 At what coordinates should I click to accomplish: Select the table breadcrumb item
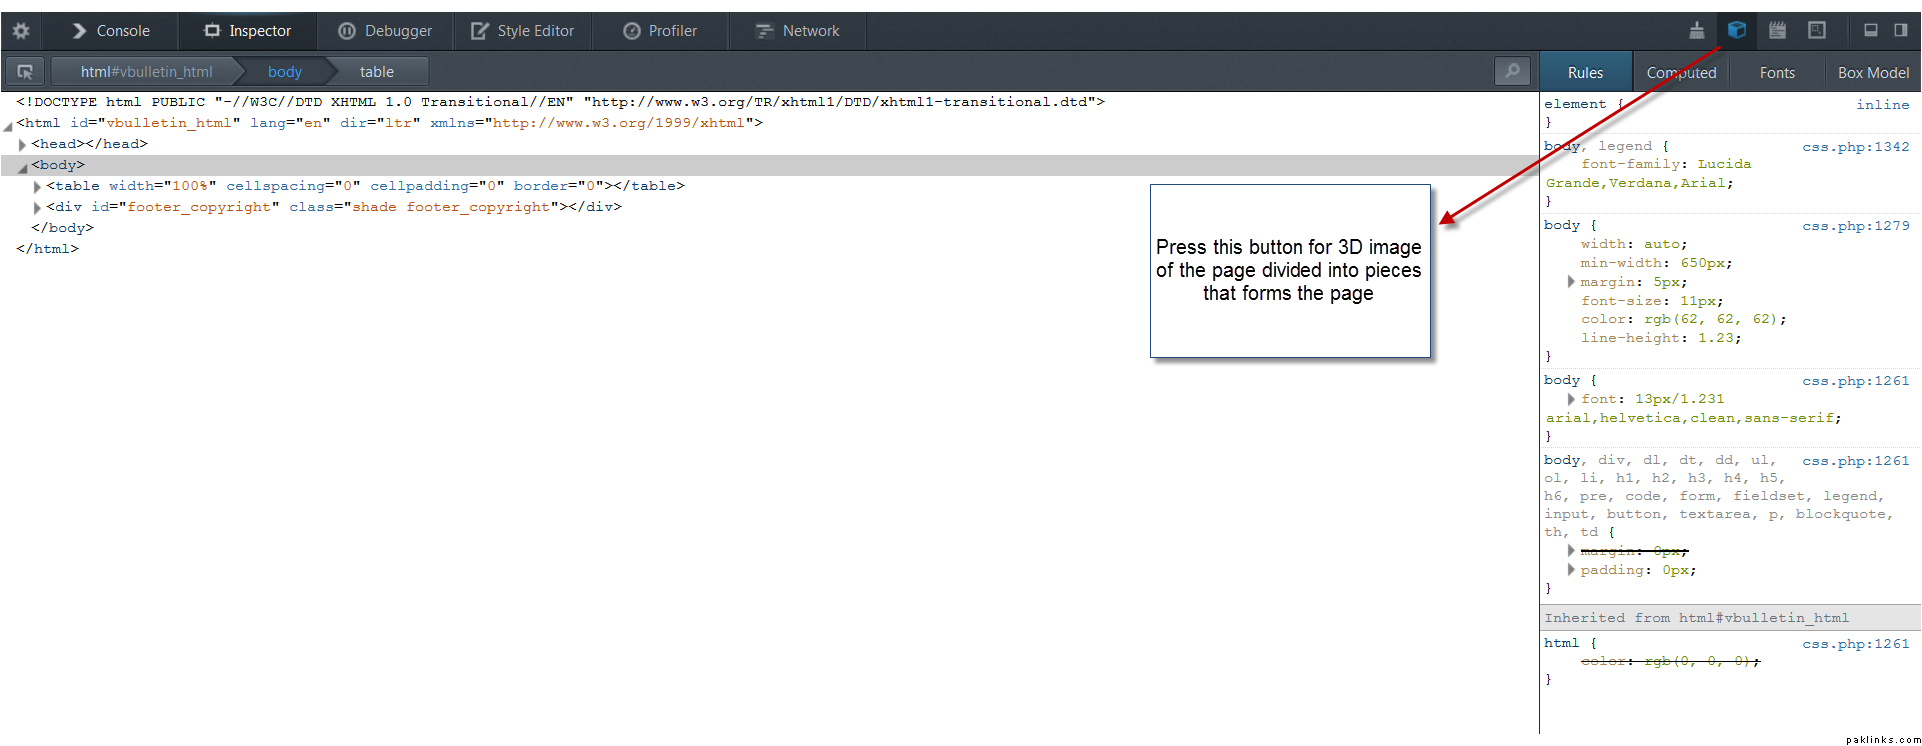[x=376, y=72]
